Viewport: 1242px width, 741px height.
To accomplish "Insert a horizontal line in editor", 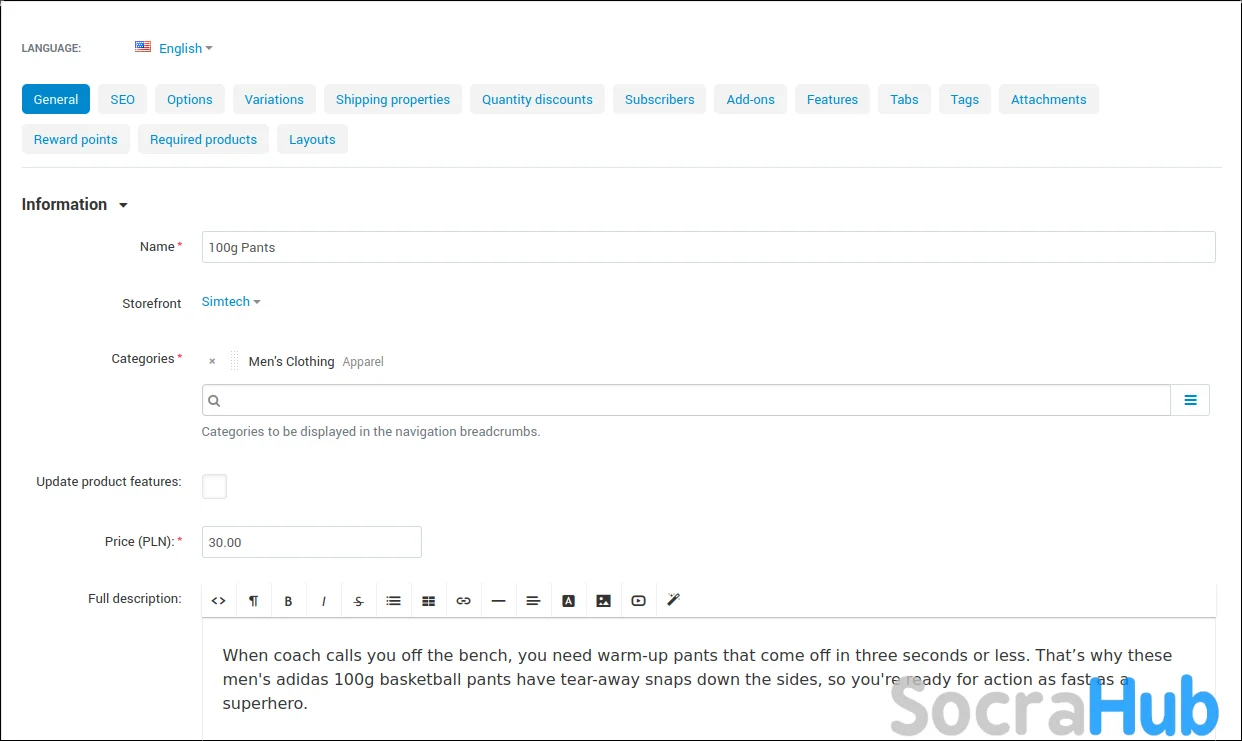I will coord(498,601).
